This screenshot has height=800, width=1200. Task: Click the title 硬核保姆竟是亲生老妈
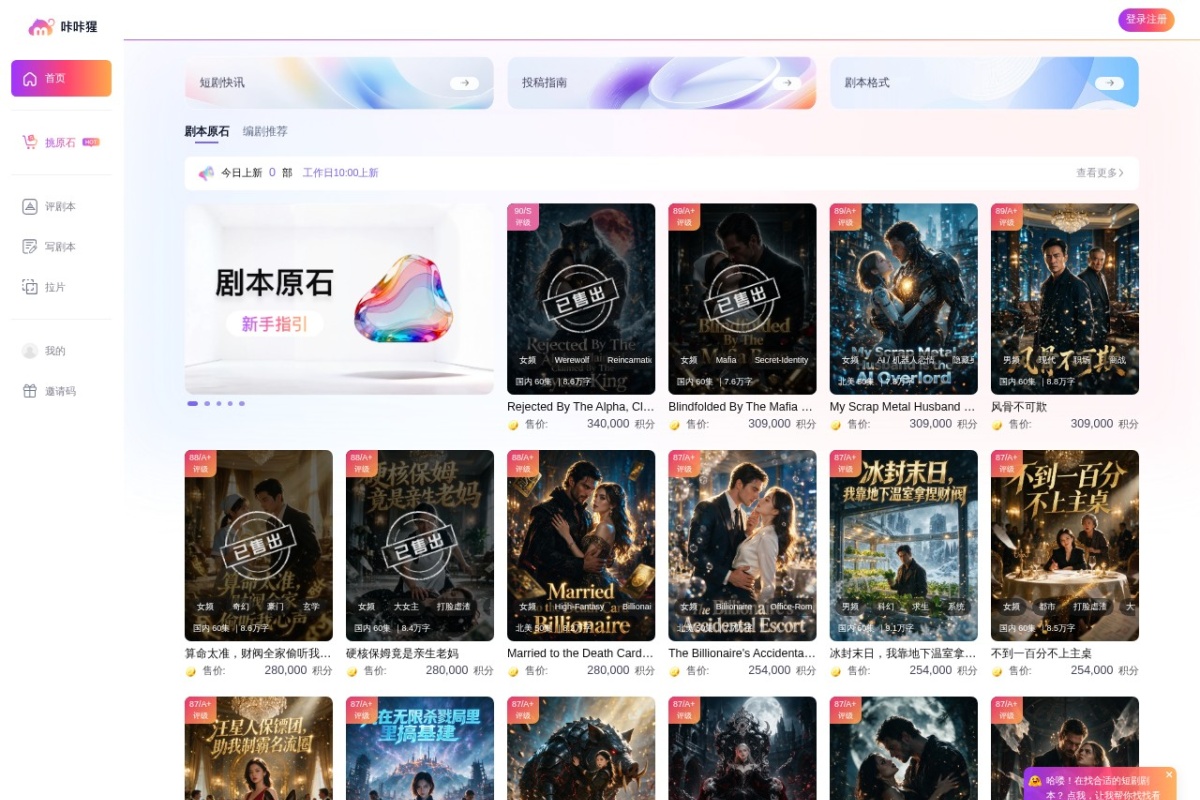(x=402, y=653)
